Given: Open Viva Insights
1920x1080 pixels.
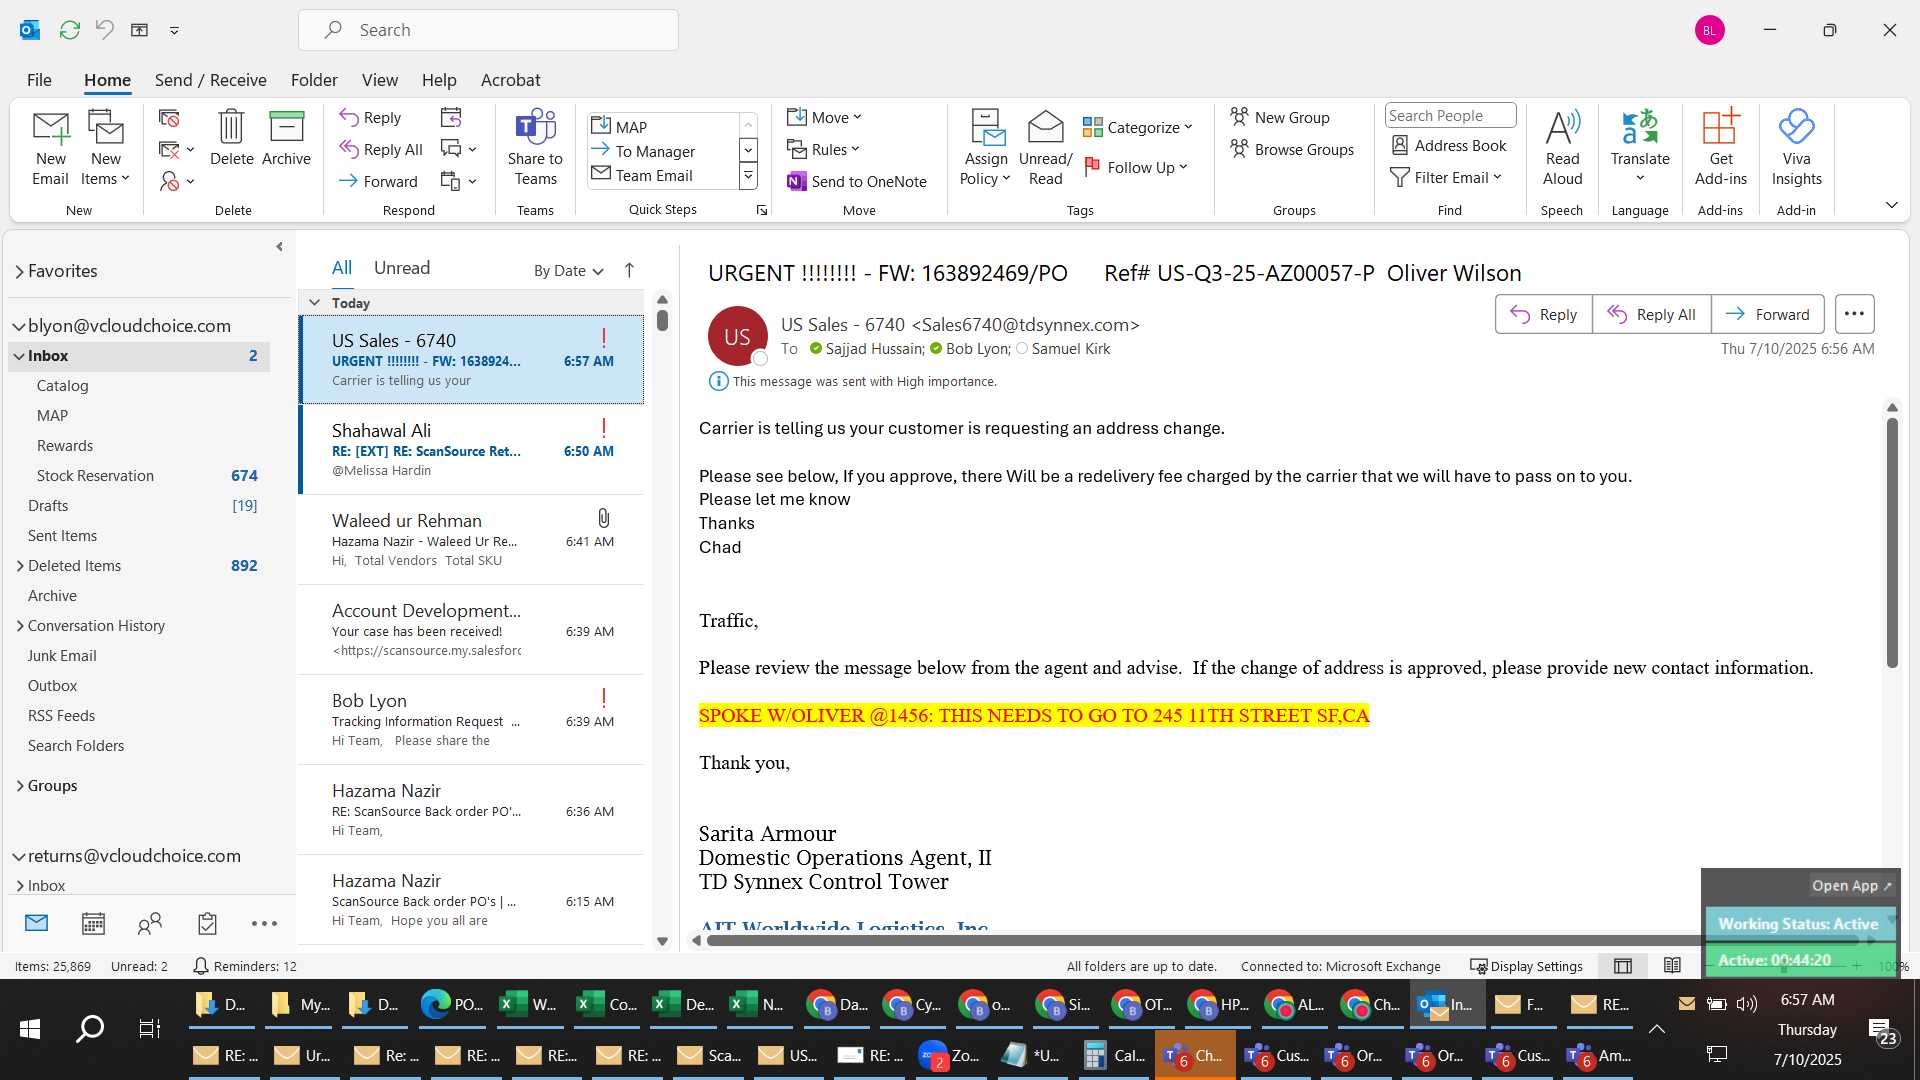Looking at the screenshot, I should pos(1796,148).
